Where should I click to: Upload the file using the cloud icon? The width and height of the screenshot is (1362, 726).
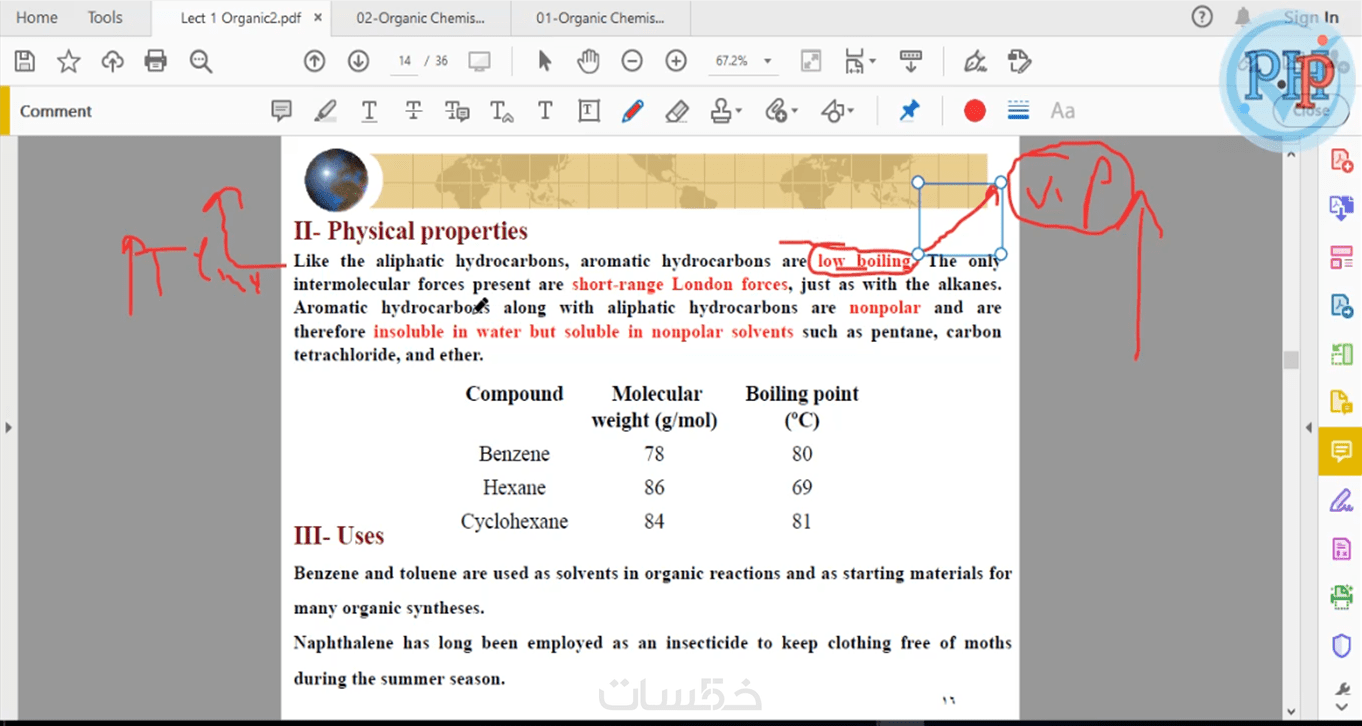[112, 61]
